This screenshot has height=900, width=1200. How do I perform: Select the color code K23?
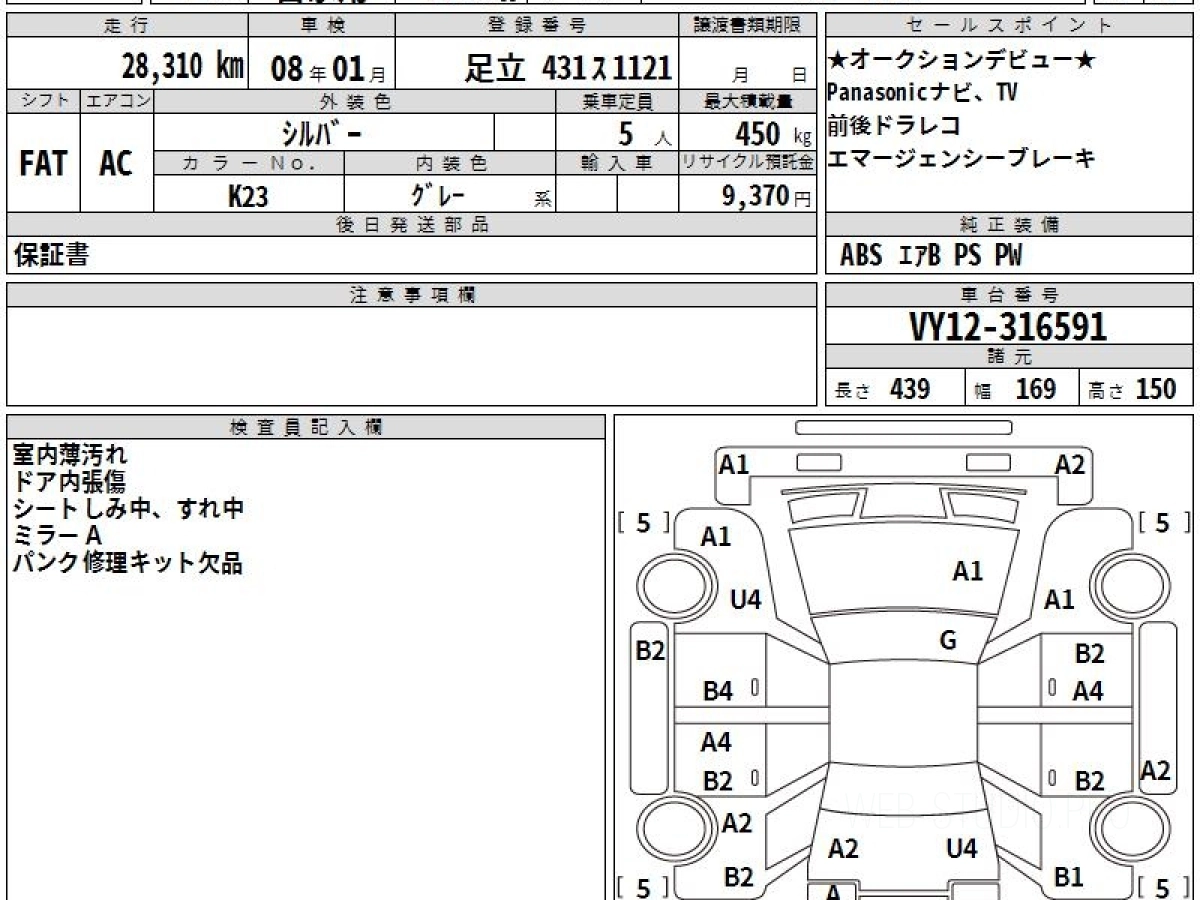pyautogui.click(x=248, y=196)
